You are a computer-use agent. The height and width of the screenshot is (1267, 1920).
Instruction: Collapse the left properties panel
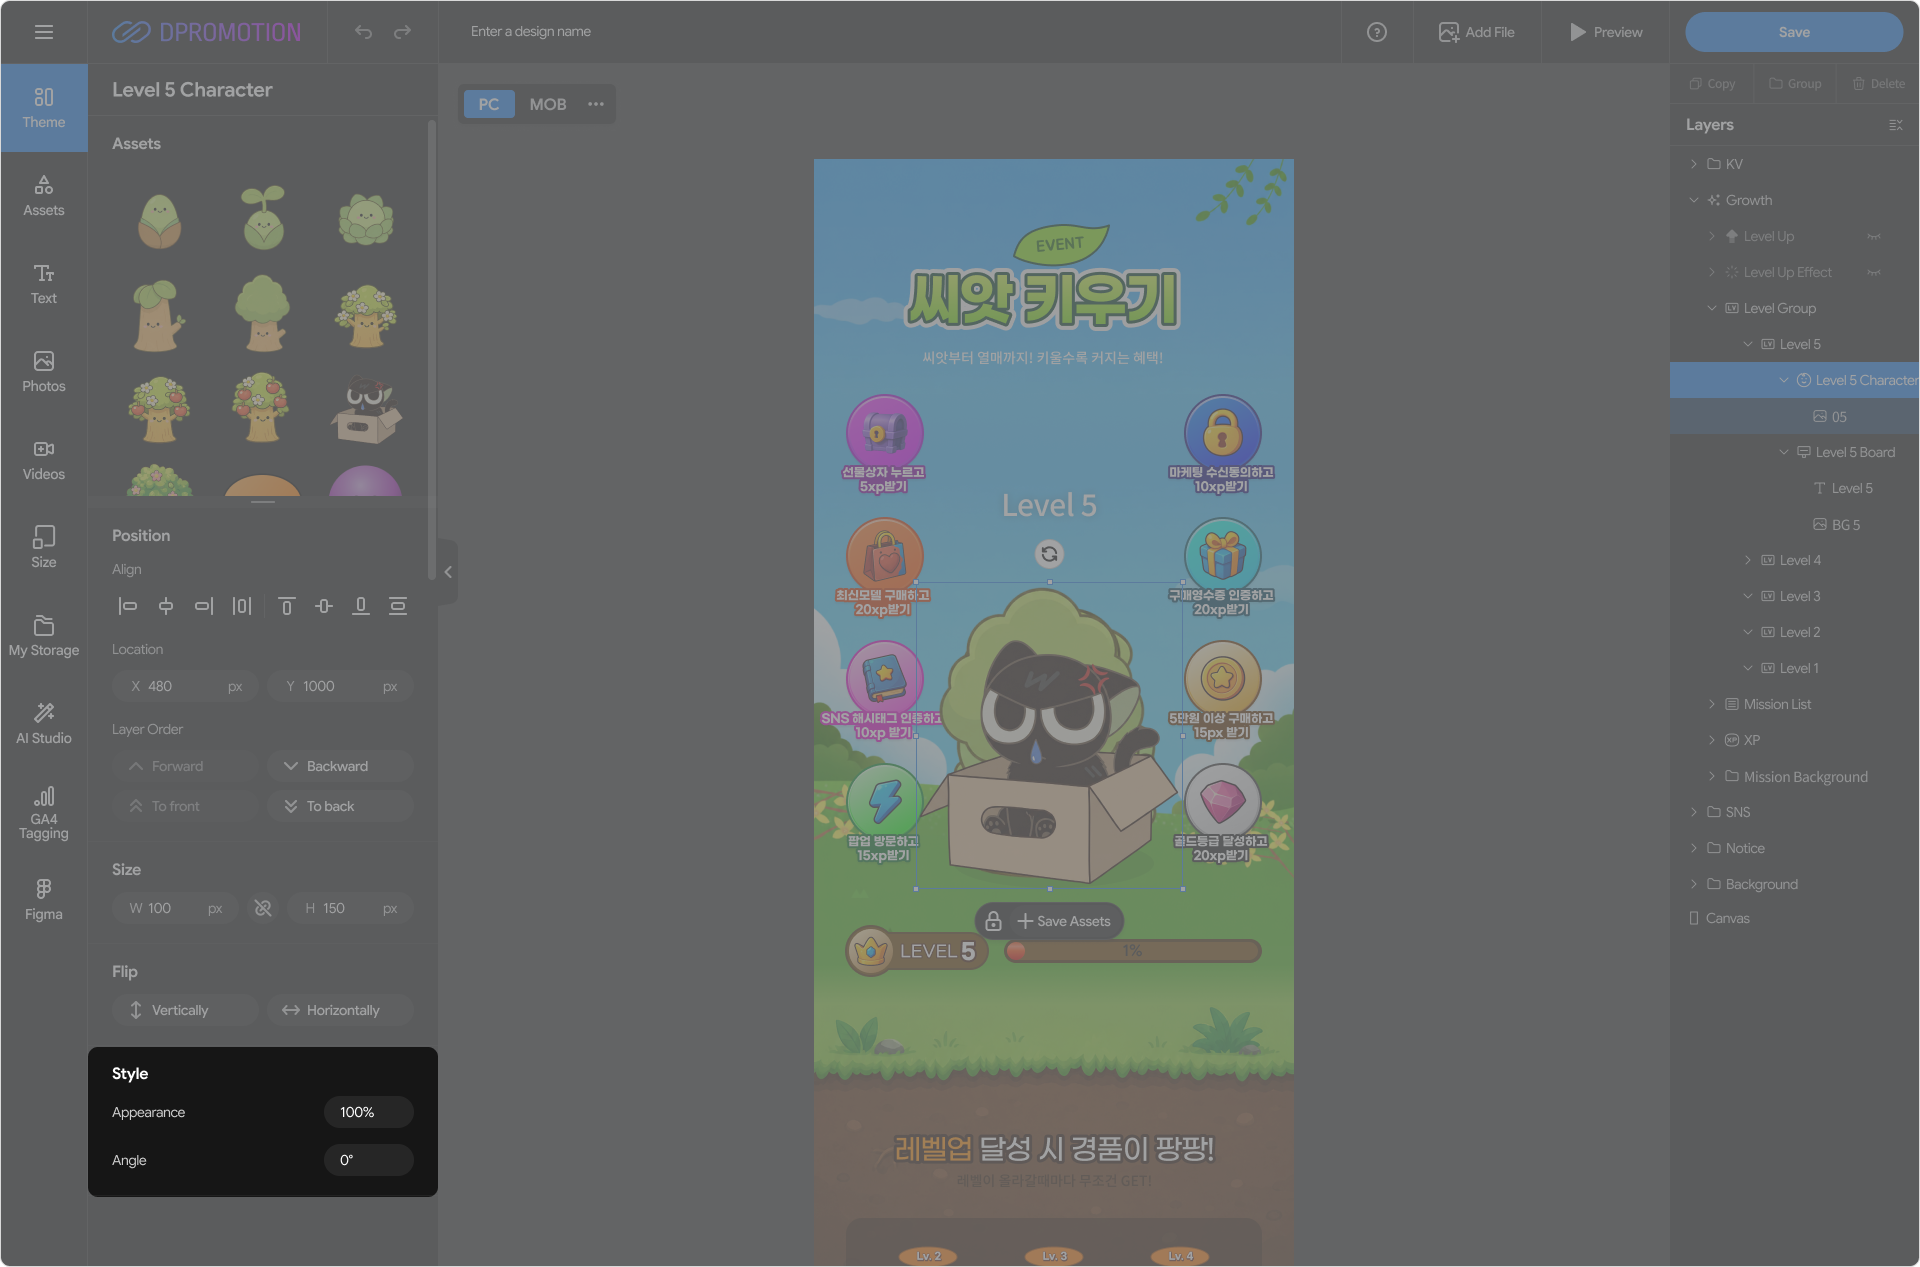pyautogui.click(x=448, y=572)
